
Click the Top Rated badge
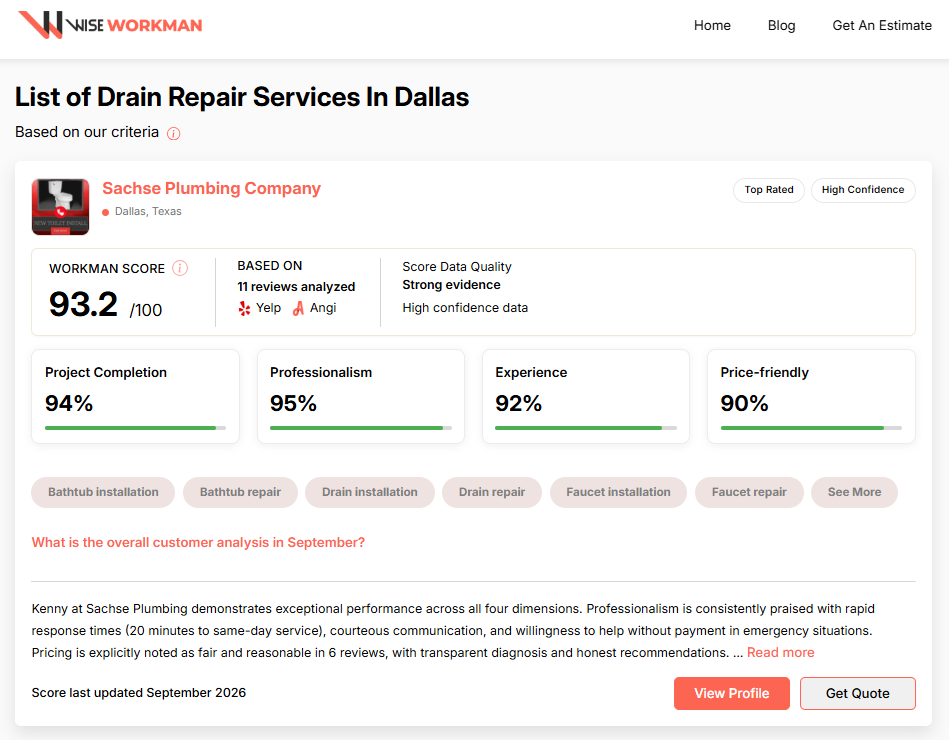(x=769, y=190)
